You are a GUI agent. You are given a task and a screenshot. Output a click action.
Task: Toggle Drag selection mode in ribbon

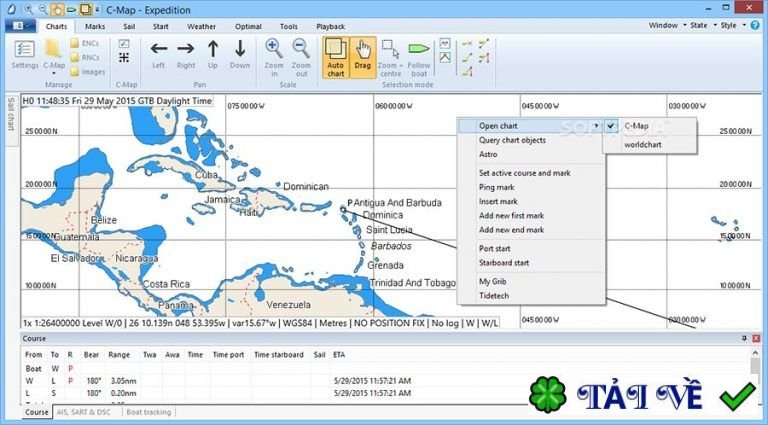coord(363,58)
